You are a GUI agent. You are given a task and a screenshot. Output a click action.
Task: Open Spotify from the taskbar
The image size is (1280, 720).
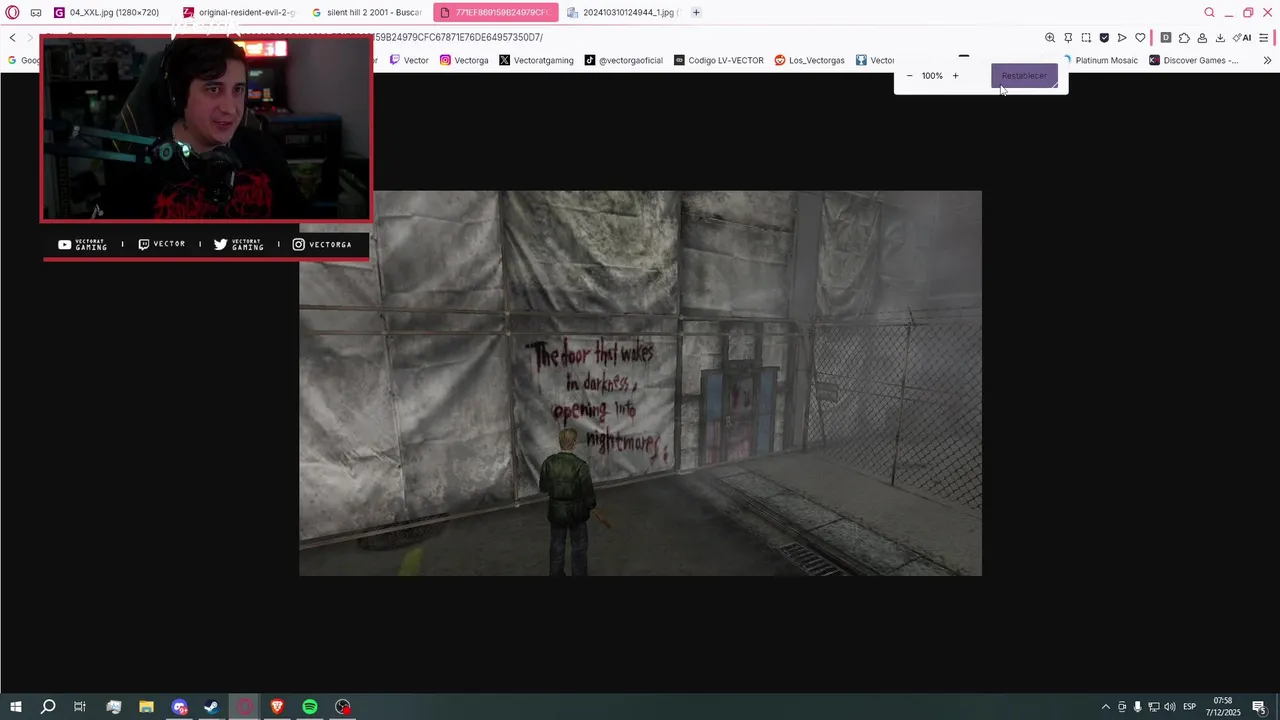(x=310, y=707)
